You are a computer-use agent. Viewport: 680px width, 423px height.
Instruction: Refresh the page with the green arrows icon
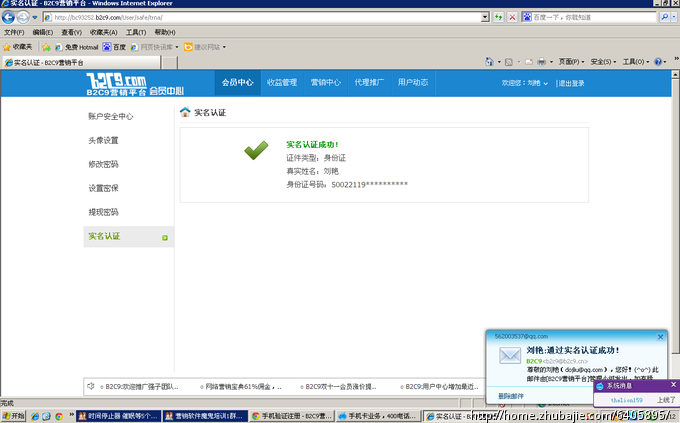click(x=498, y=17)
